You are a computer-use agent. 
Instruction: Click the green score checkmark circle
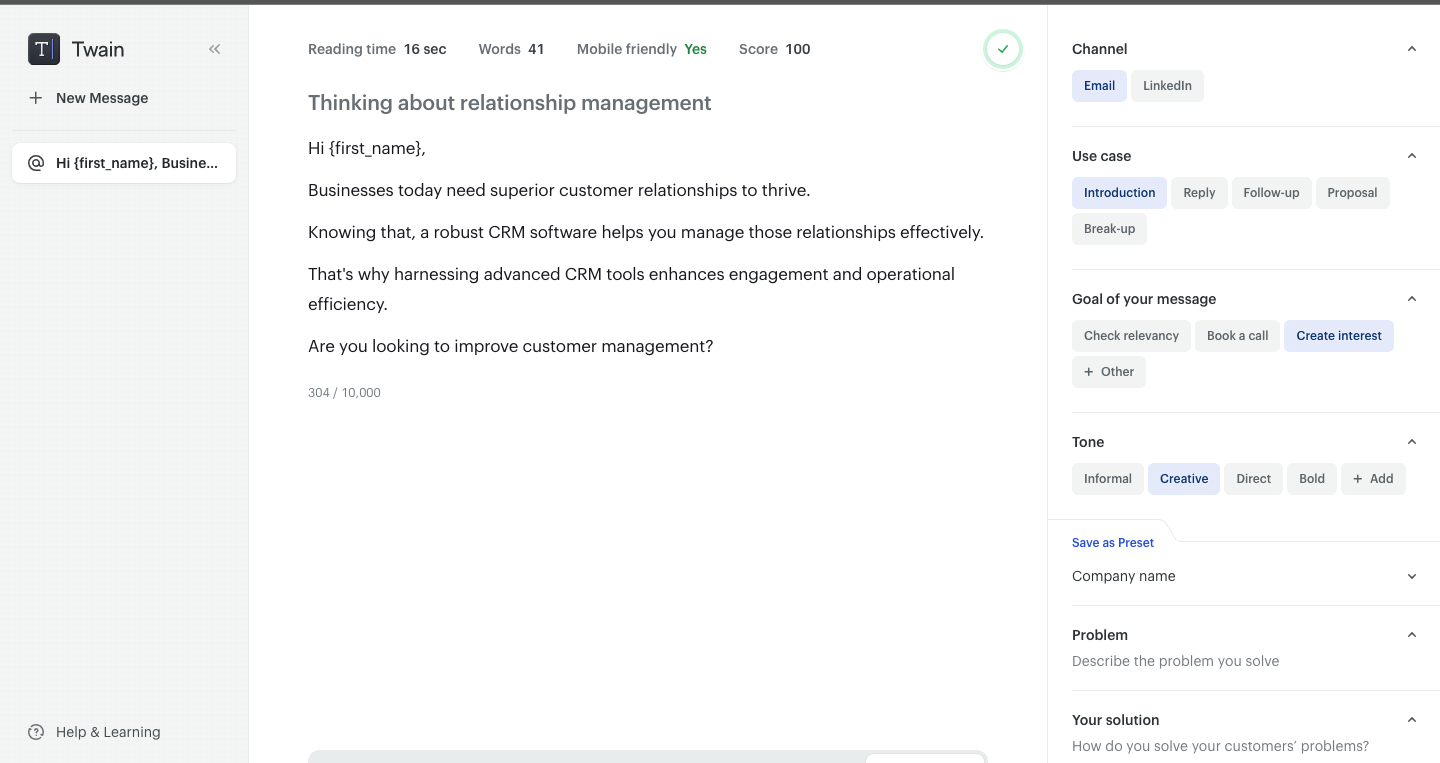pos(1002,49)
